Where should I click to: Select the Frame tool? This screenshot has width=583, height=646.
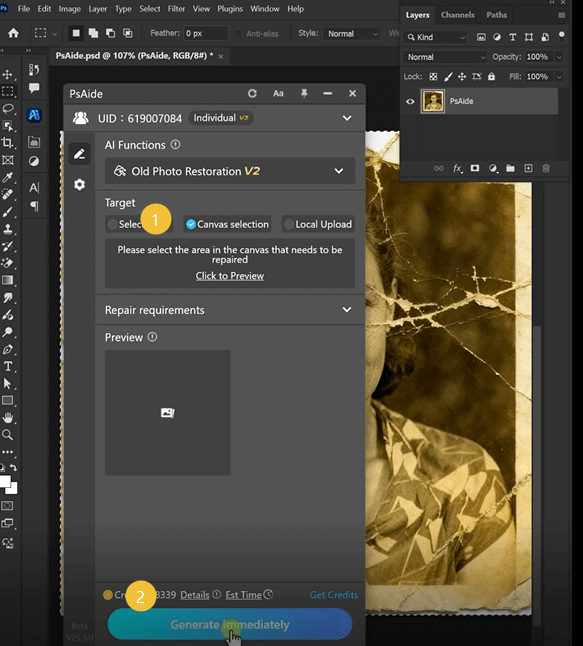click(7, 160)
